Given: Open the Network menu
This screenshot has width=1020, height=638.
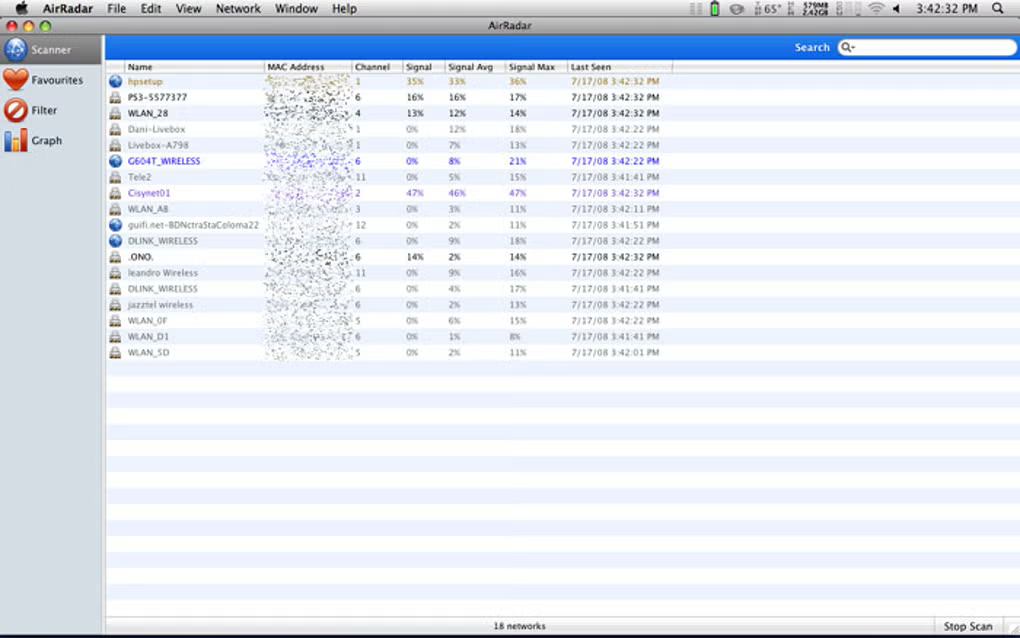Looking at the screenshot, I should click(238, 8).
